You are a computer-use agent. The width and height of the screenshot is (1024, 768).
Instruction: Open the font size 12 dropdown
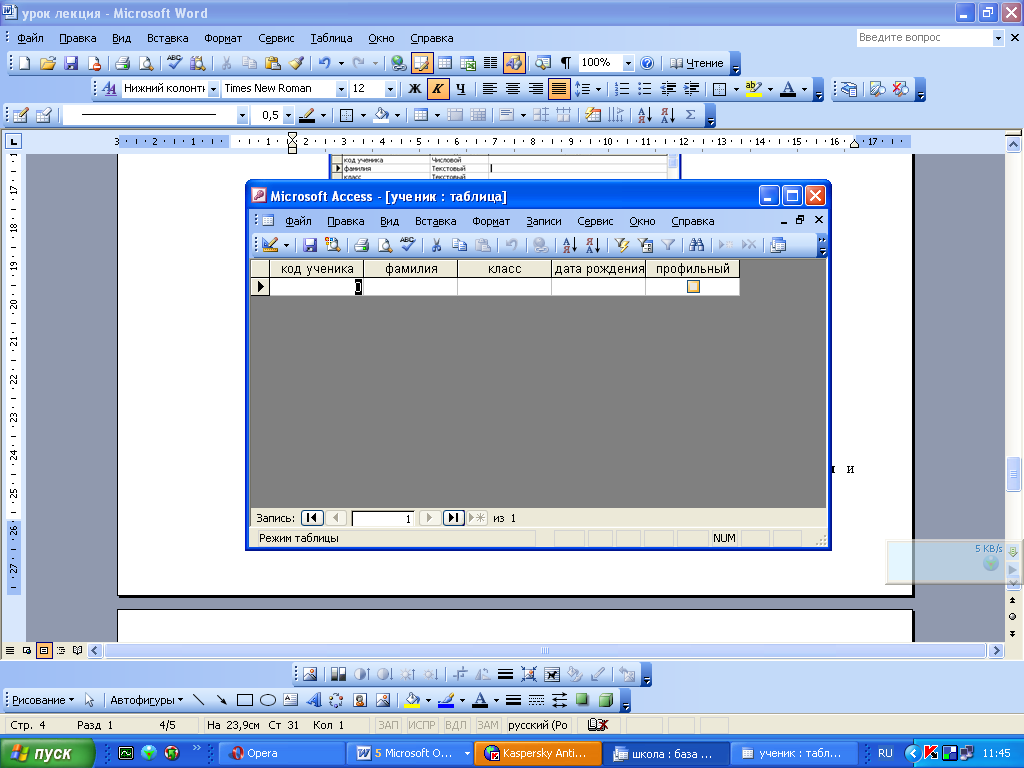pyautogui.click(x=390, y=89)
